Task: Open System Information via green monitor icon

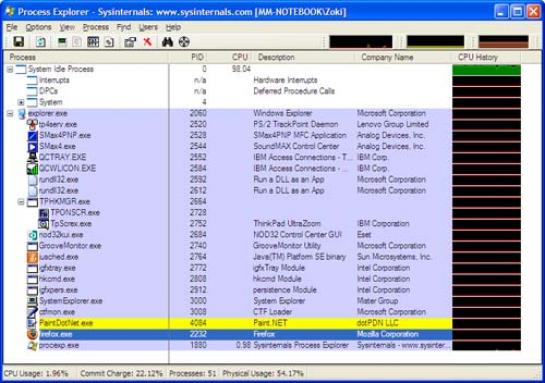Action: [x=62, y=42]
